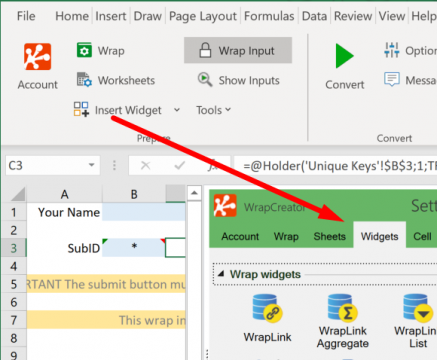Click the formula bar cancel X
The width and height of the screenshot is (437, 360).
pos(145,165)
